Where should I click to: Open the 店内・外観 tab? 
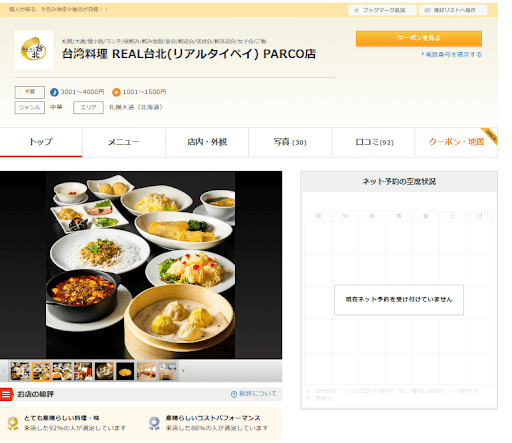click(207, 142)
